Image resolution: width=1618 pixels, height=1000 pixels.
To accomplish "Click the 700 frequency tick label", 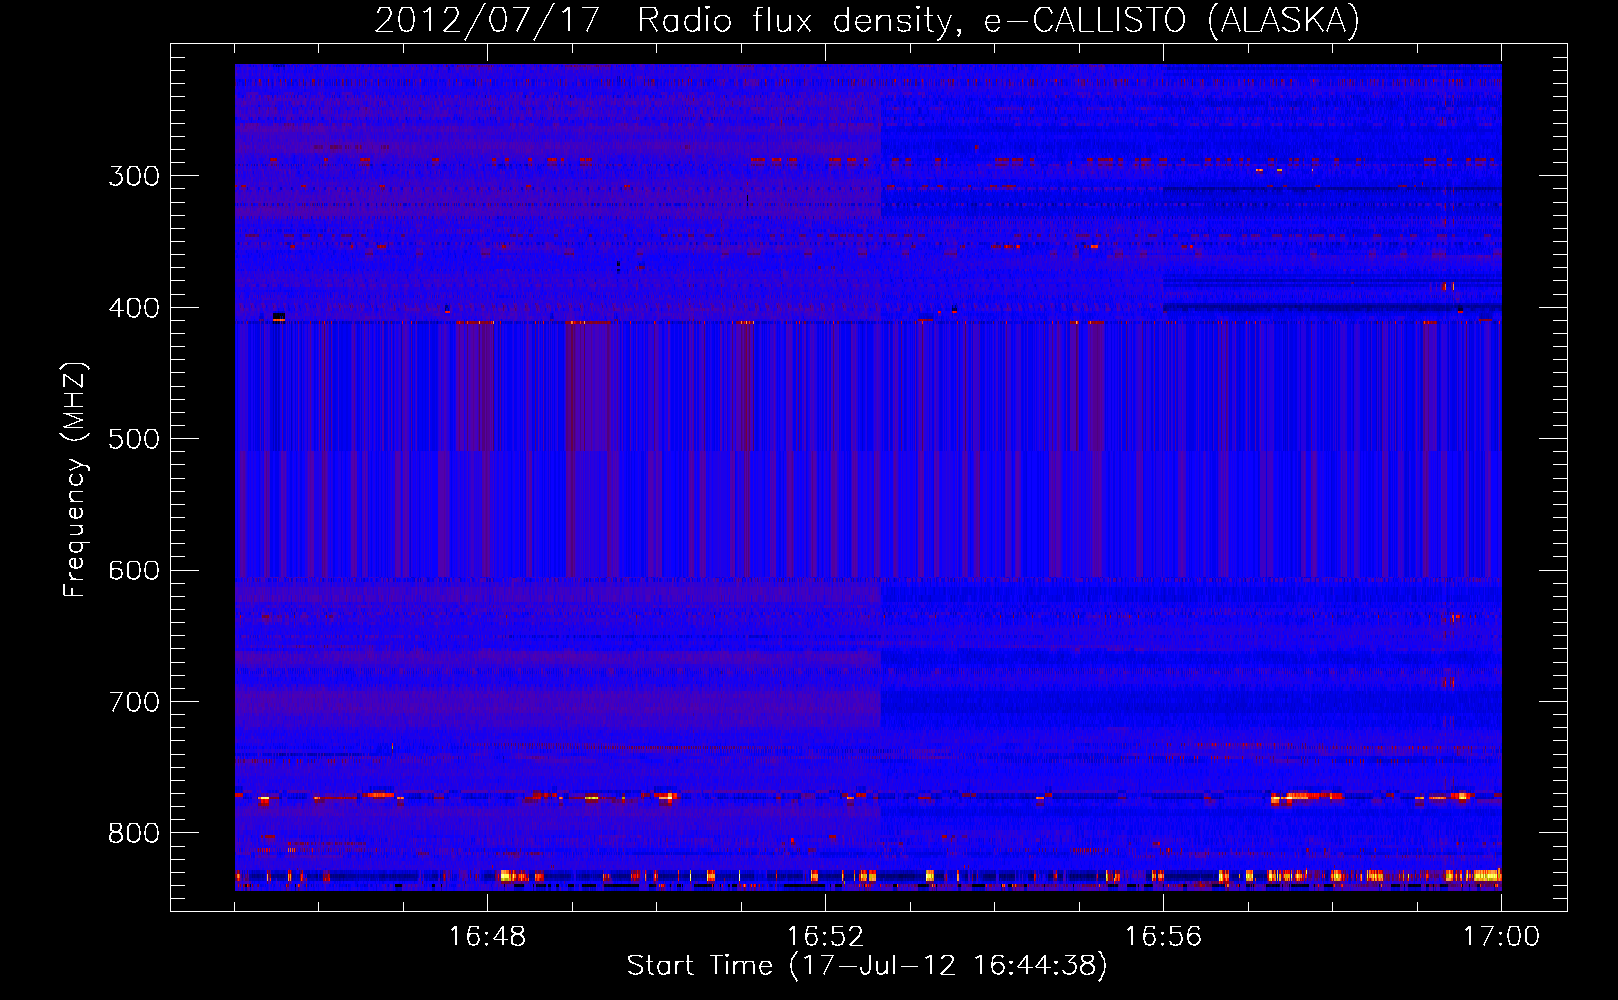I will (134, 702).
